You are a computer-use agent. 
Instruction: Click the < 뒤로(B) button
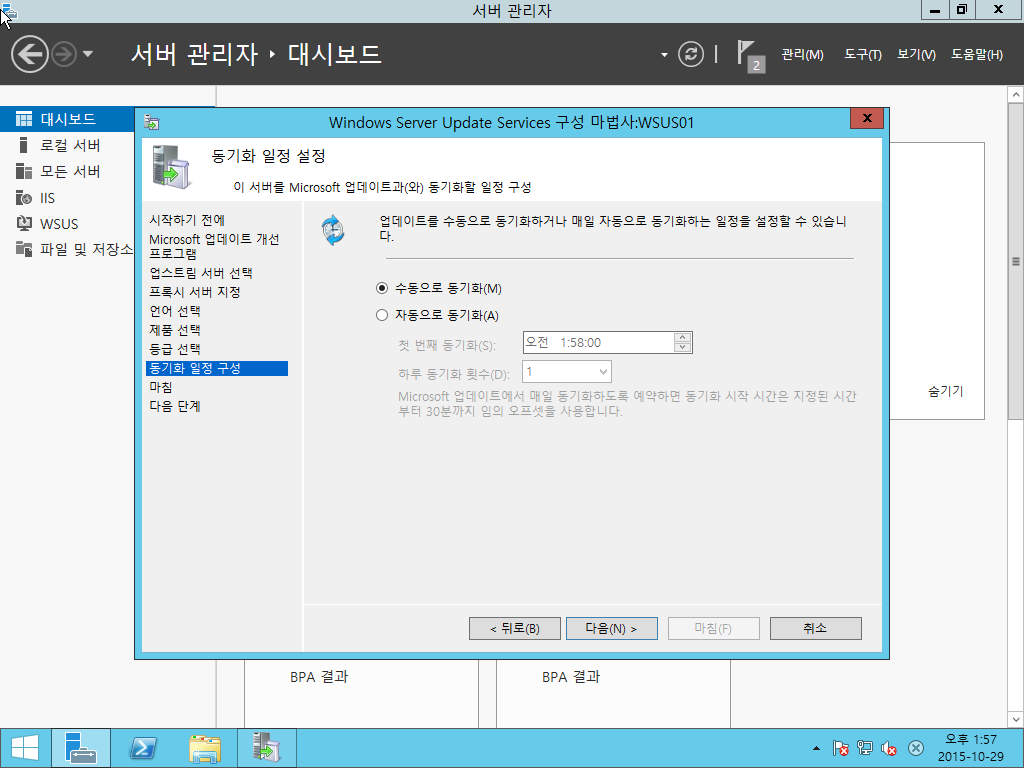click(x=515, y=628)
